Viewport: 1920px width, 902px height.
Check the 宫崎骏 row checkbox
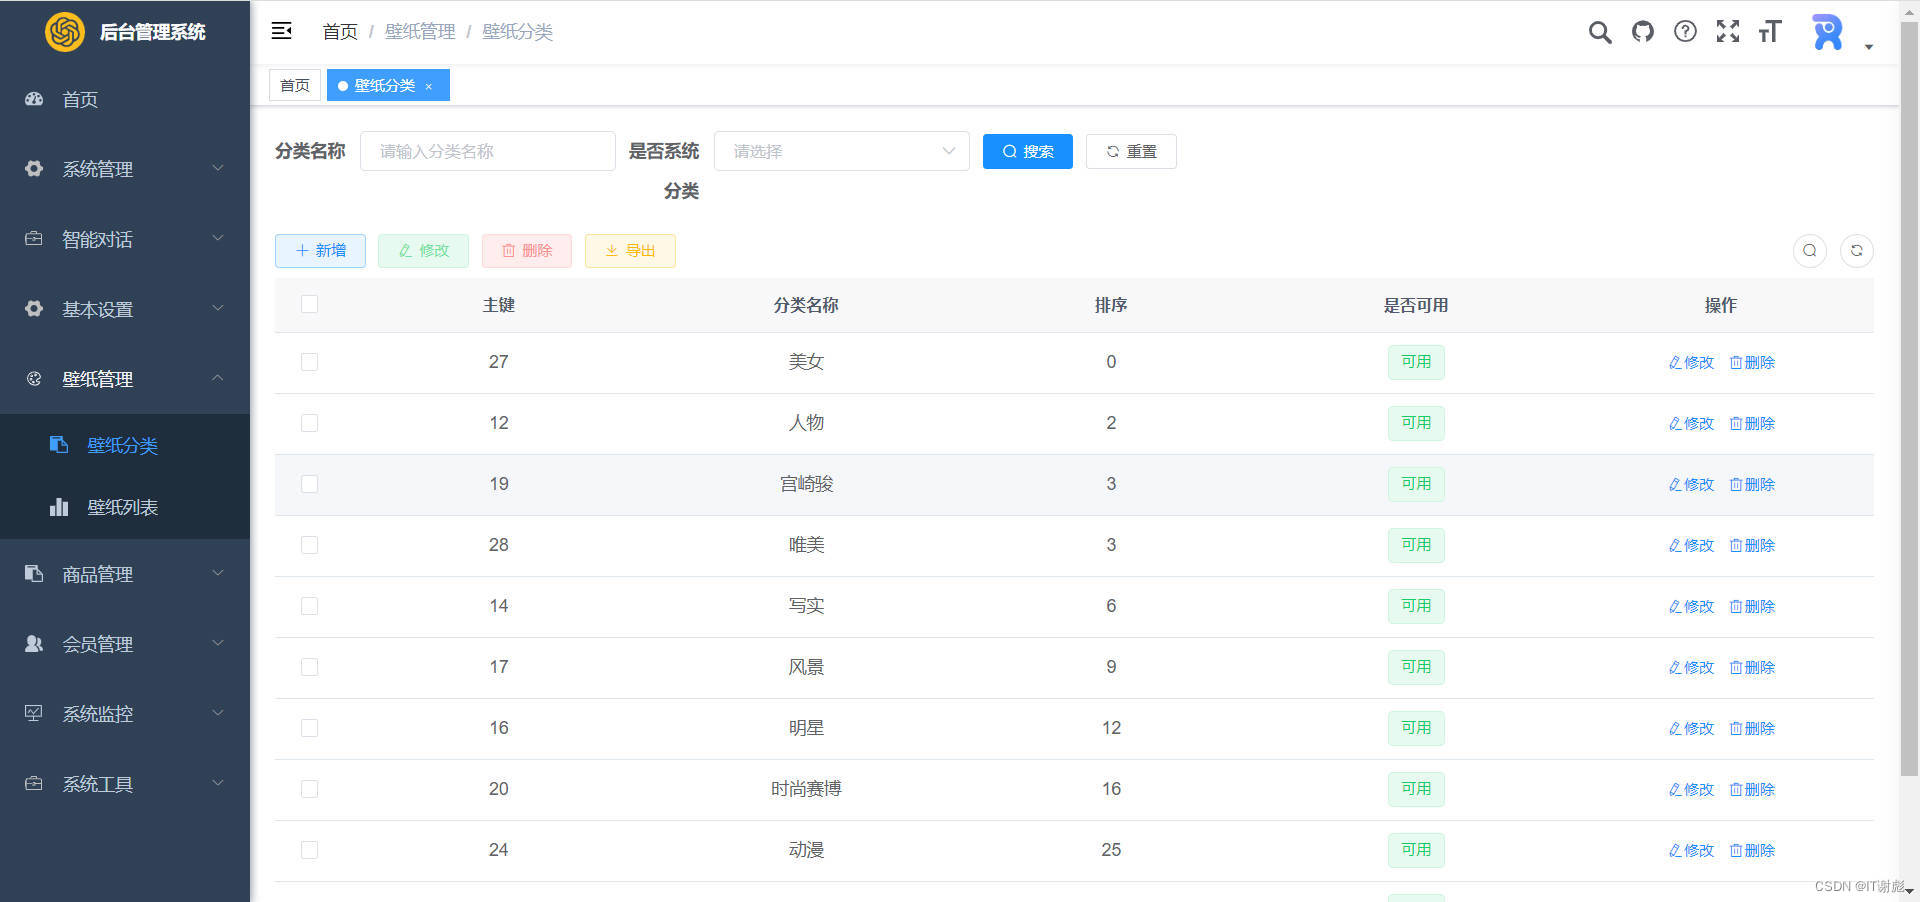pyautogui.click(x=309, y=483)
